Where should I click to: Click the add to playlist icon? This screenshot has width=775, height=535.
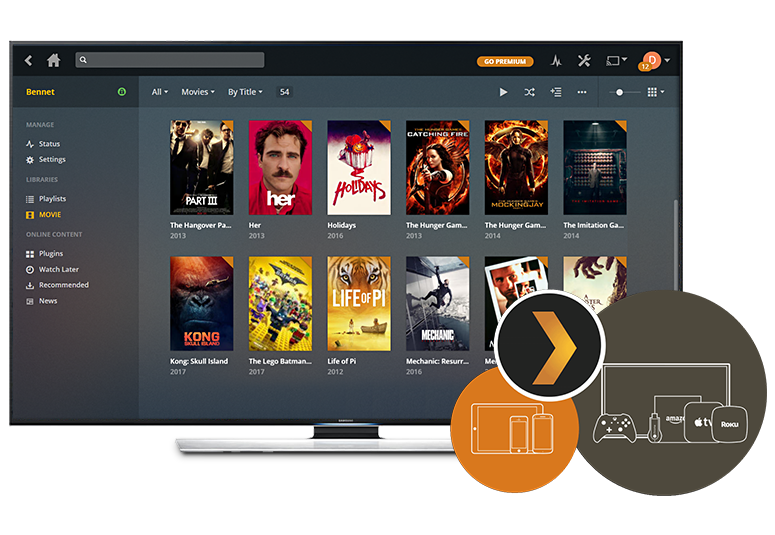tap(555, 92)
